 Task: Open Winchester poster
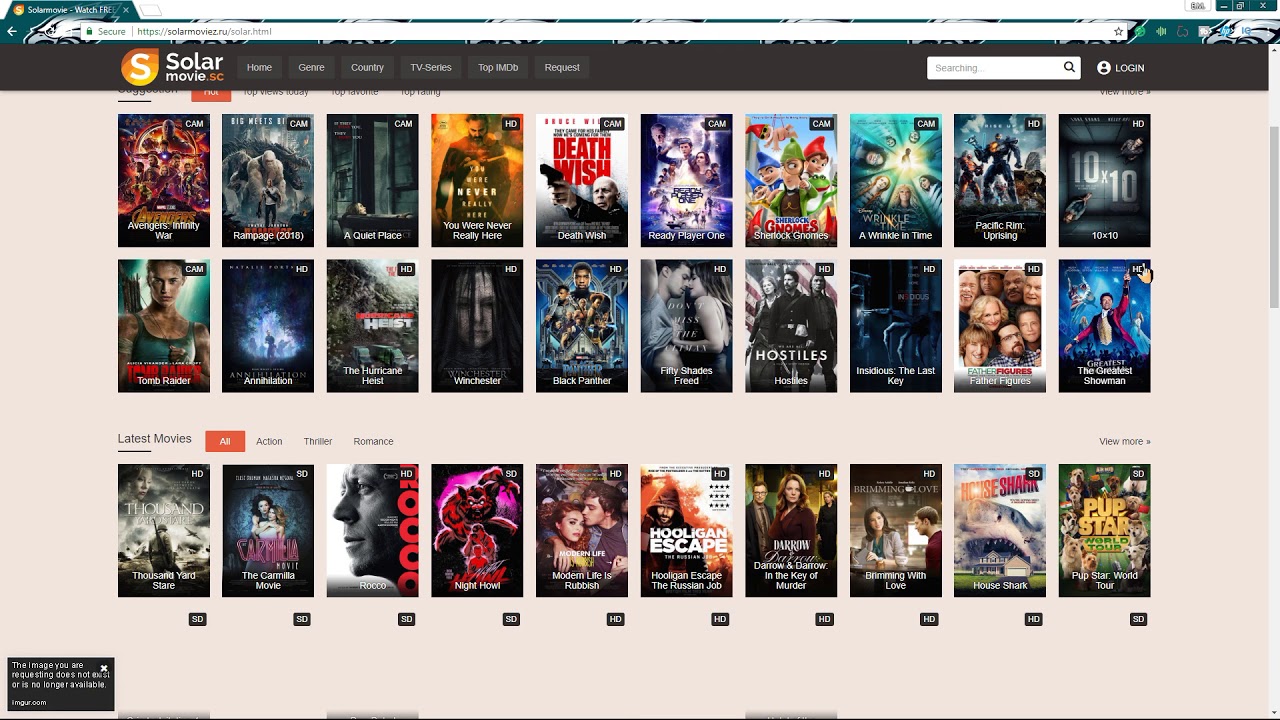477,326
